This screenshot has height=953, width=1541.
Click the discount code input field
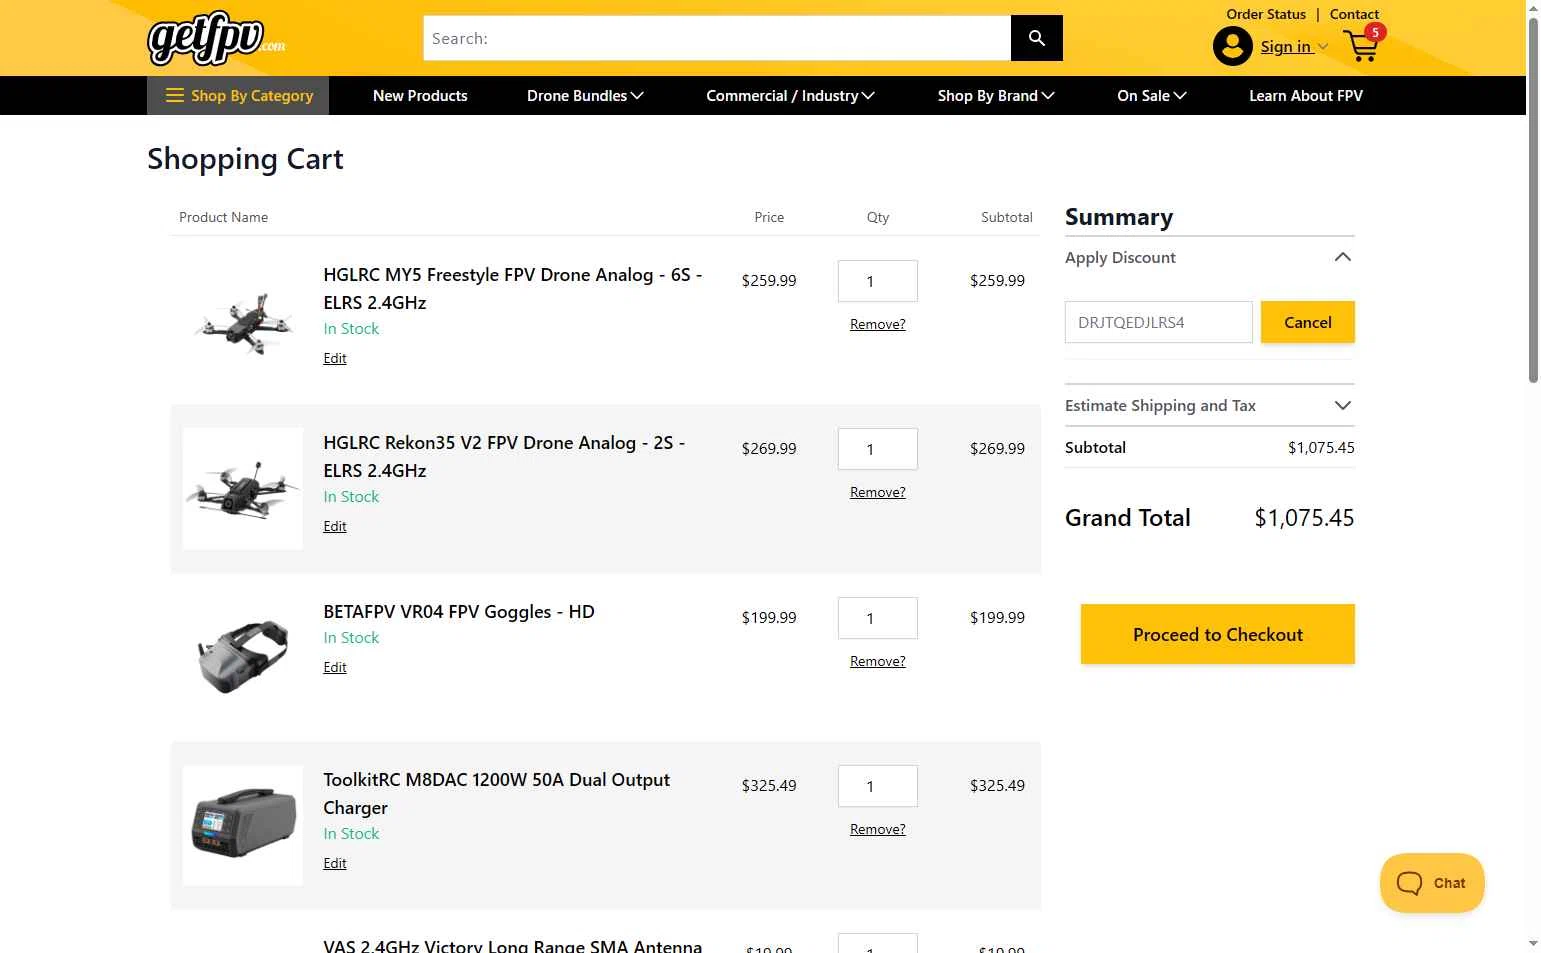pos(1158,322)
